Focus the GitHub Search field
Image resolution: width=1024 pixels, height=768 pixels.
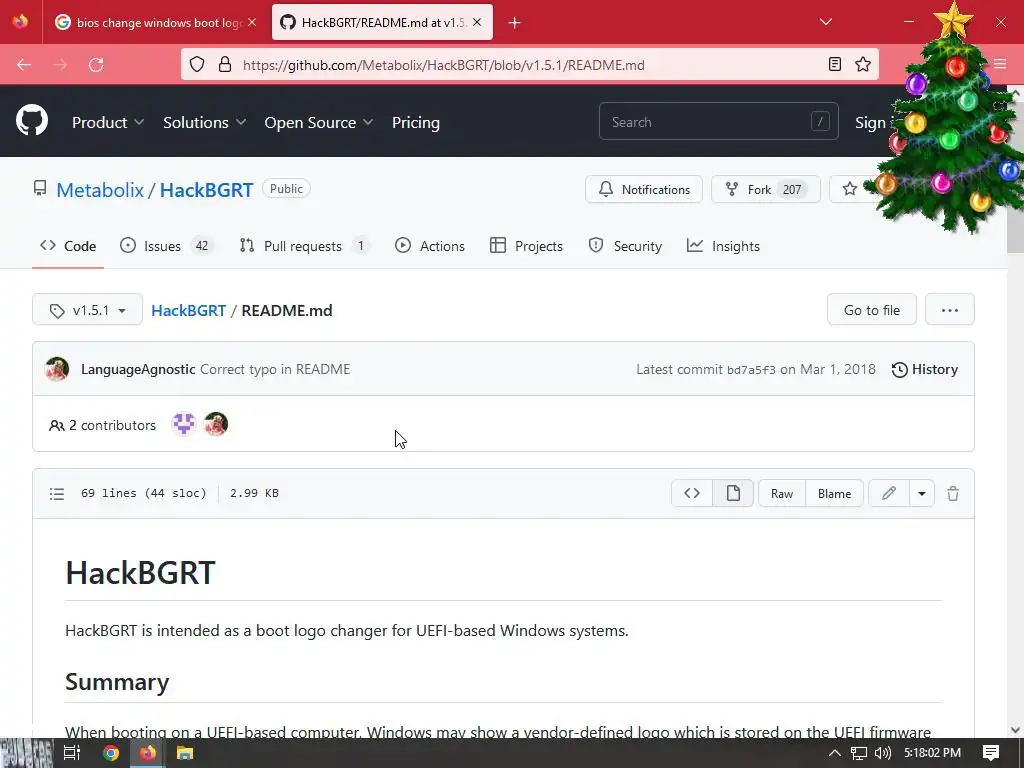(x=718, y=121)
